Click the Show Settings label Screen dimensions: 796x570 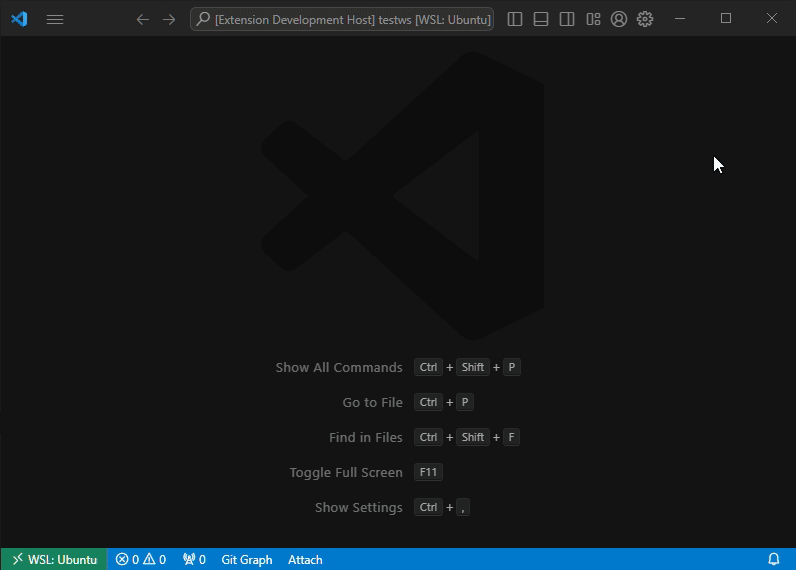(358, 508)
